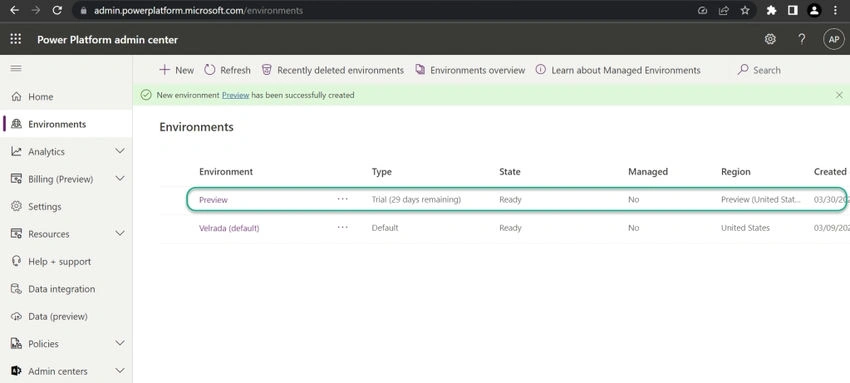Click 'Preview (United Stat...' region cell
Image resolution: width=850 pixels, height=383 pixels.
(761, 199)
